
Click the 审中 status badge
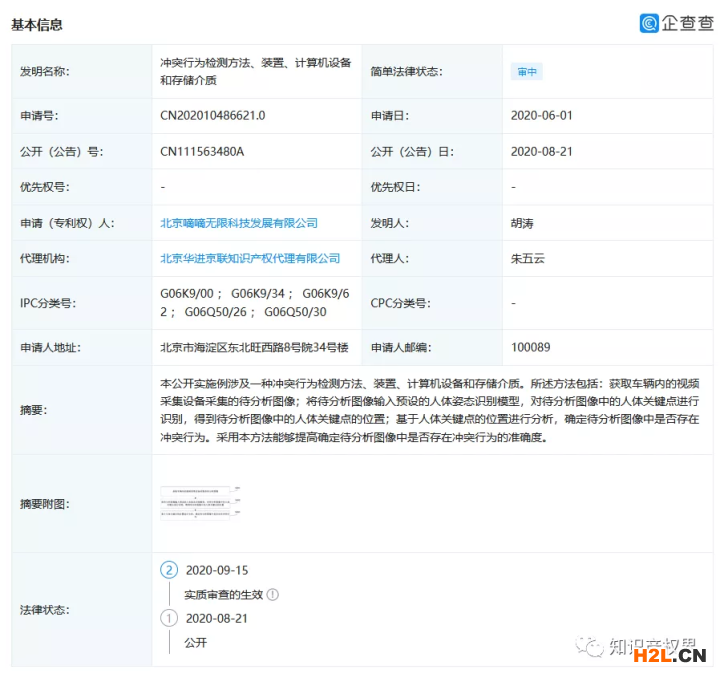click(x=526, y=72)
